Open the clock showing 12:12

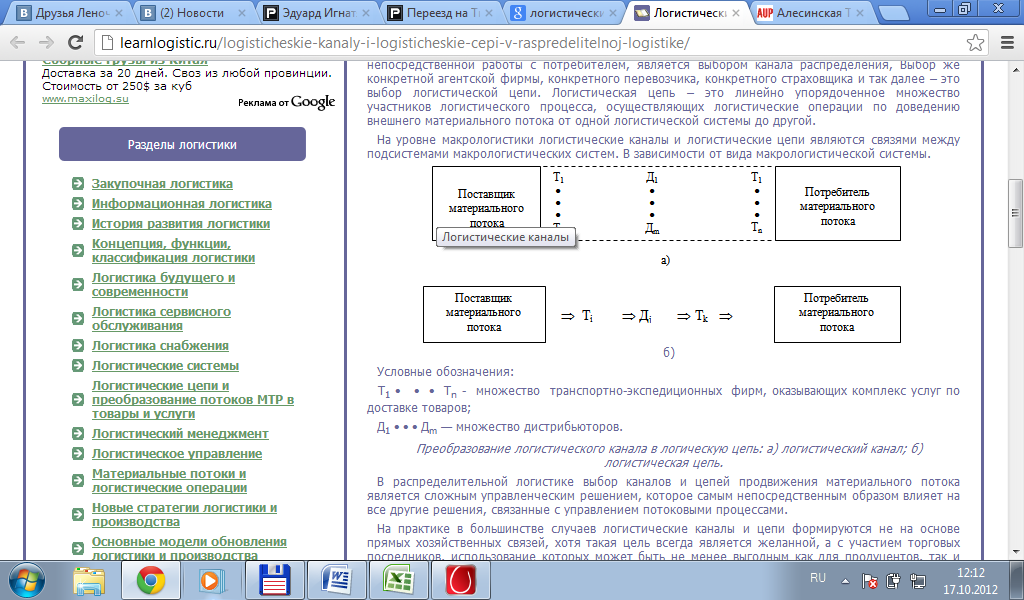(971, 580)
